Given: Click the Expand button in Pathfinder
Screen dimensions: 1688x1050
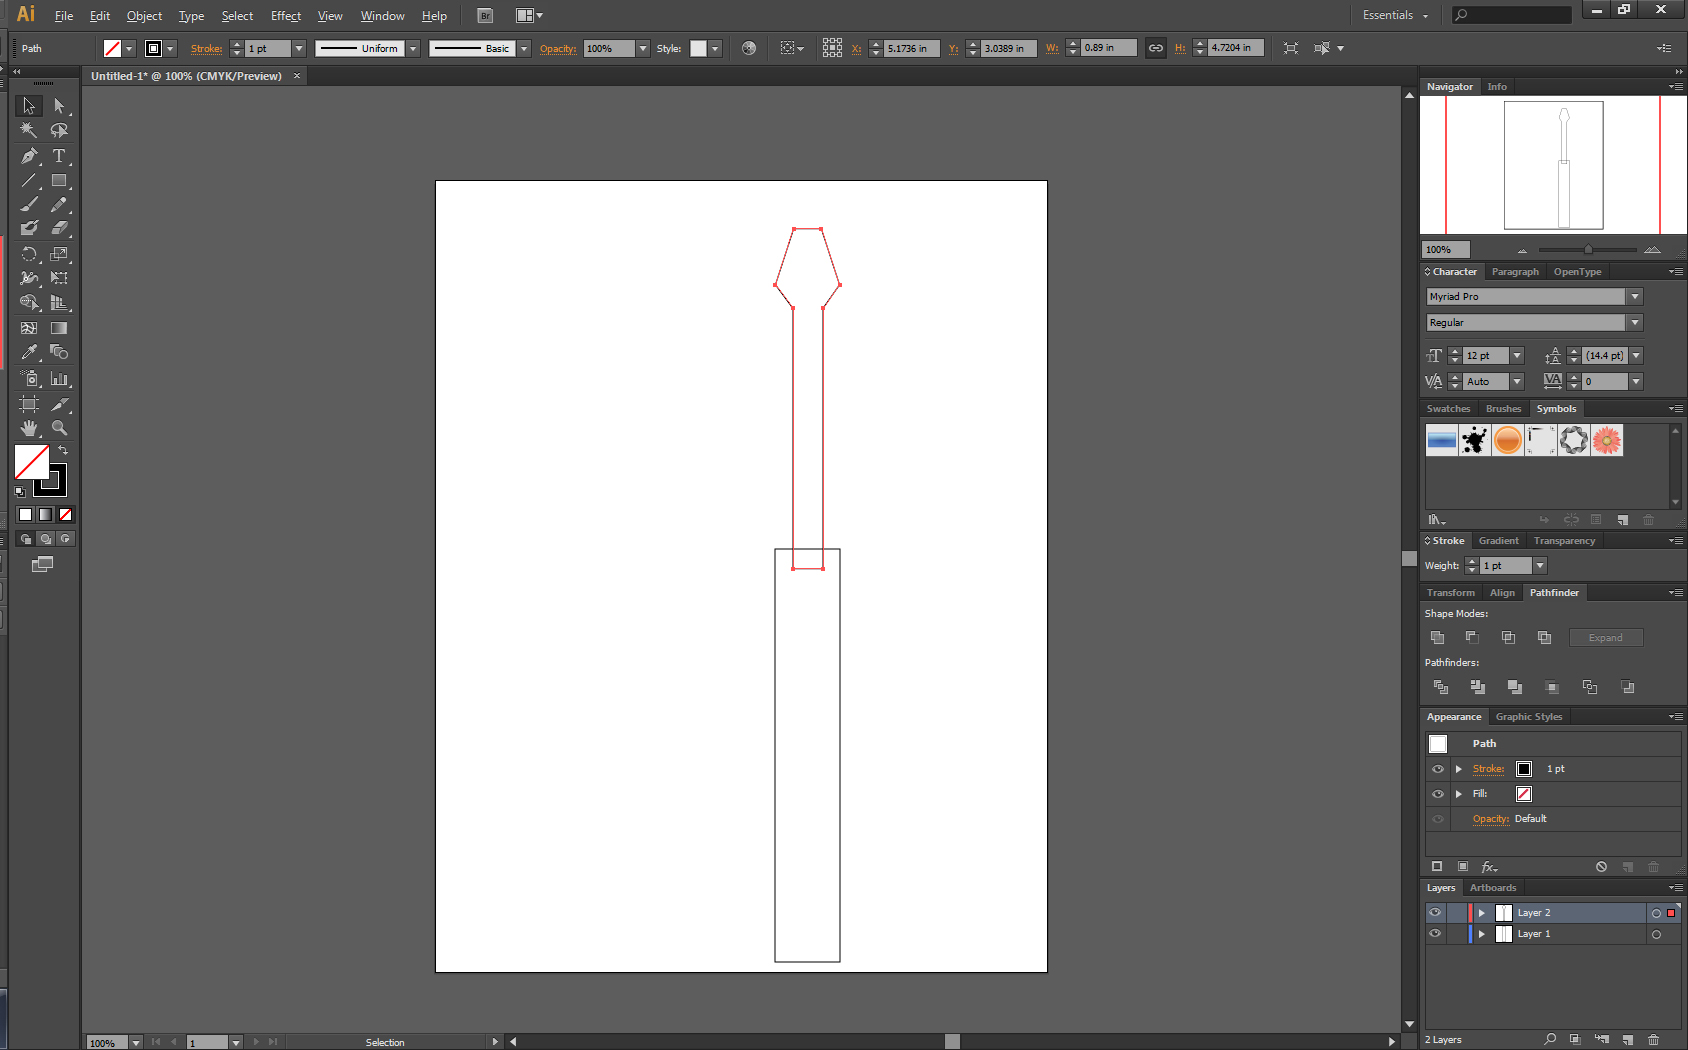Looking at the screenshot, I should [x=1605, y=637].
